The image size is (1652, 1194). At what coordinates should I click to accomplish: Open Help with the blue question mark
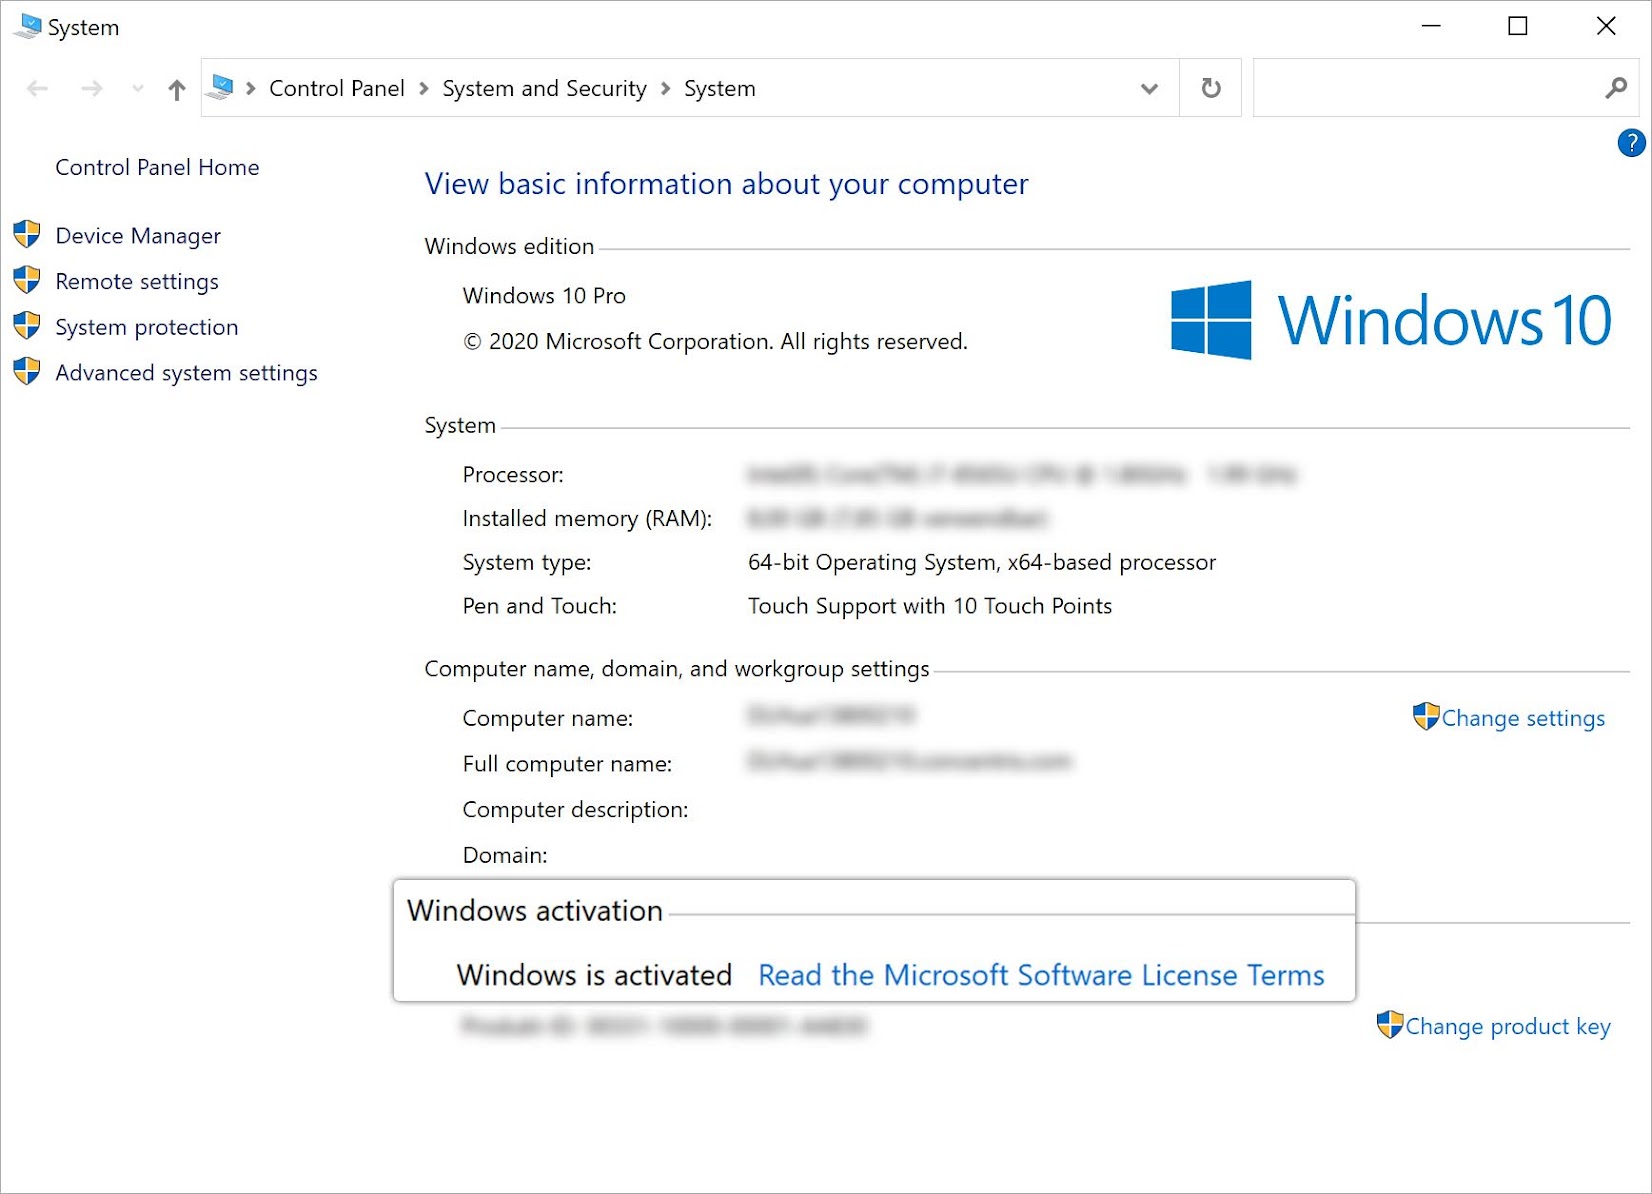(x=1631, y=143)
